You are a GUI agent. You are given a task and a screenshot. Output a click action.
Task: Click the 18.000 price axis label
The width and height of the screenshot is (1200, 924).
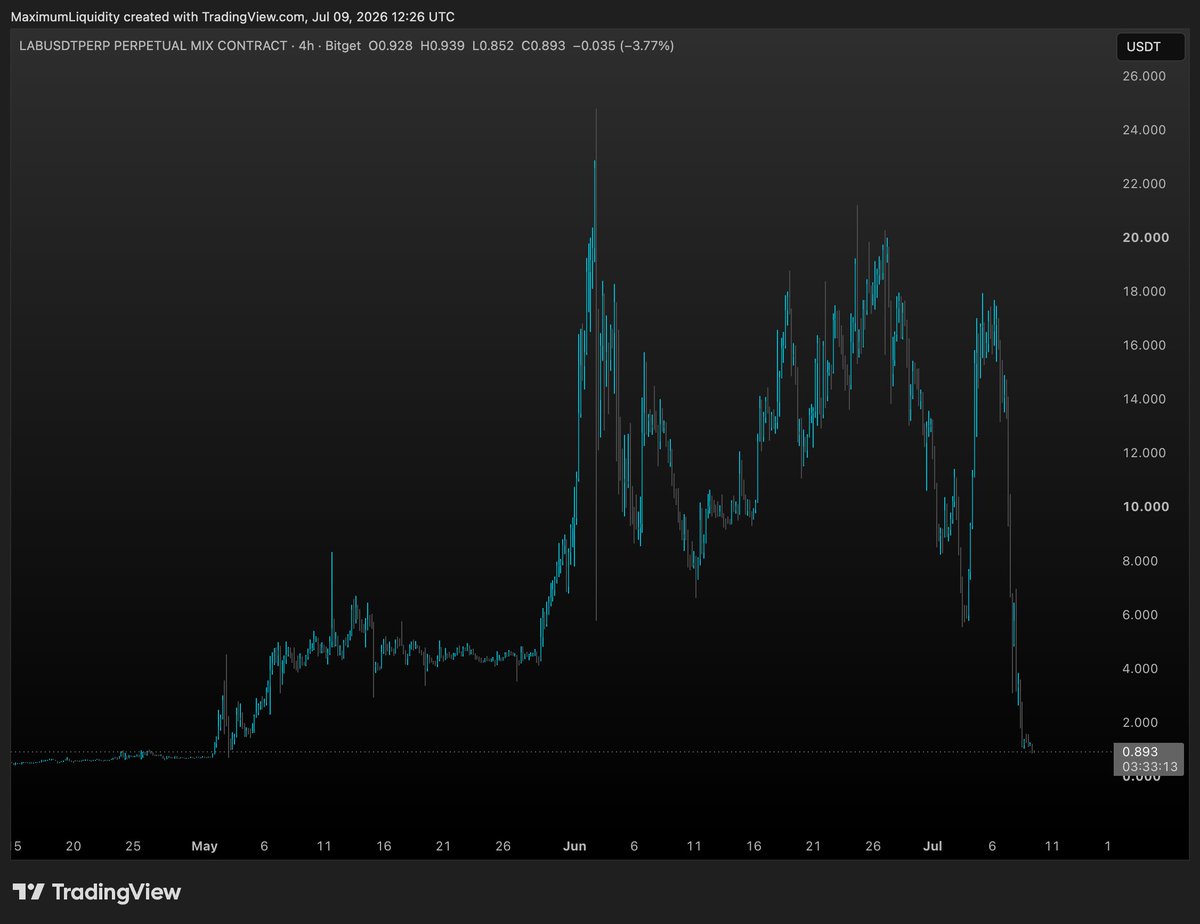click(x=1145, y=291)
